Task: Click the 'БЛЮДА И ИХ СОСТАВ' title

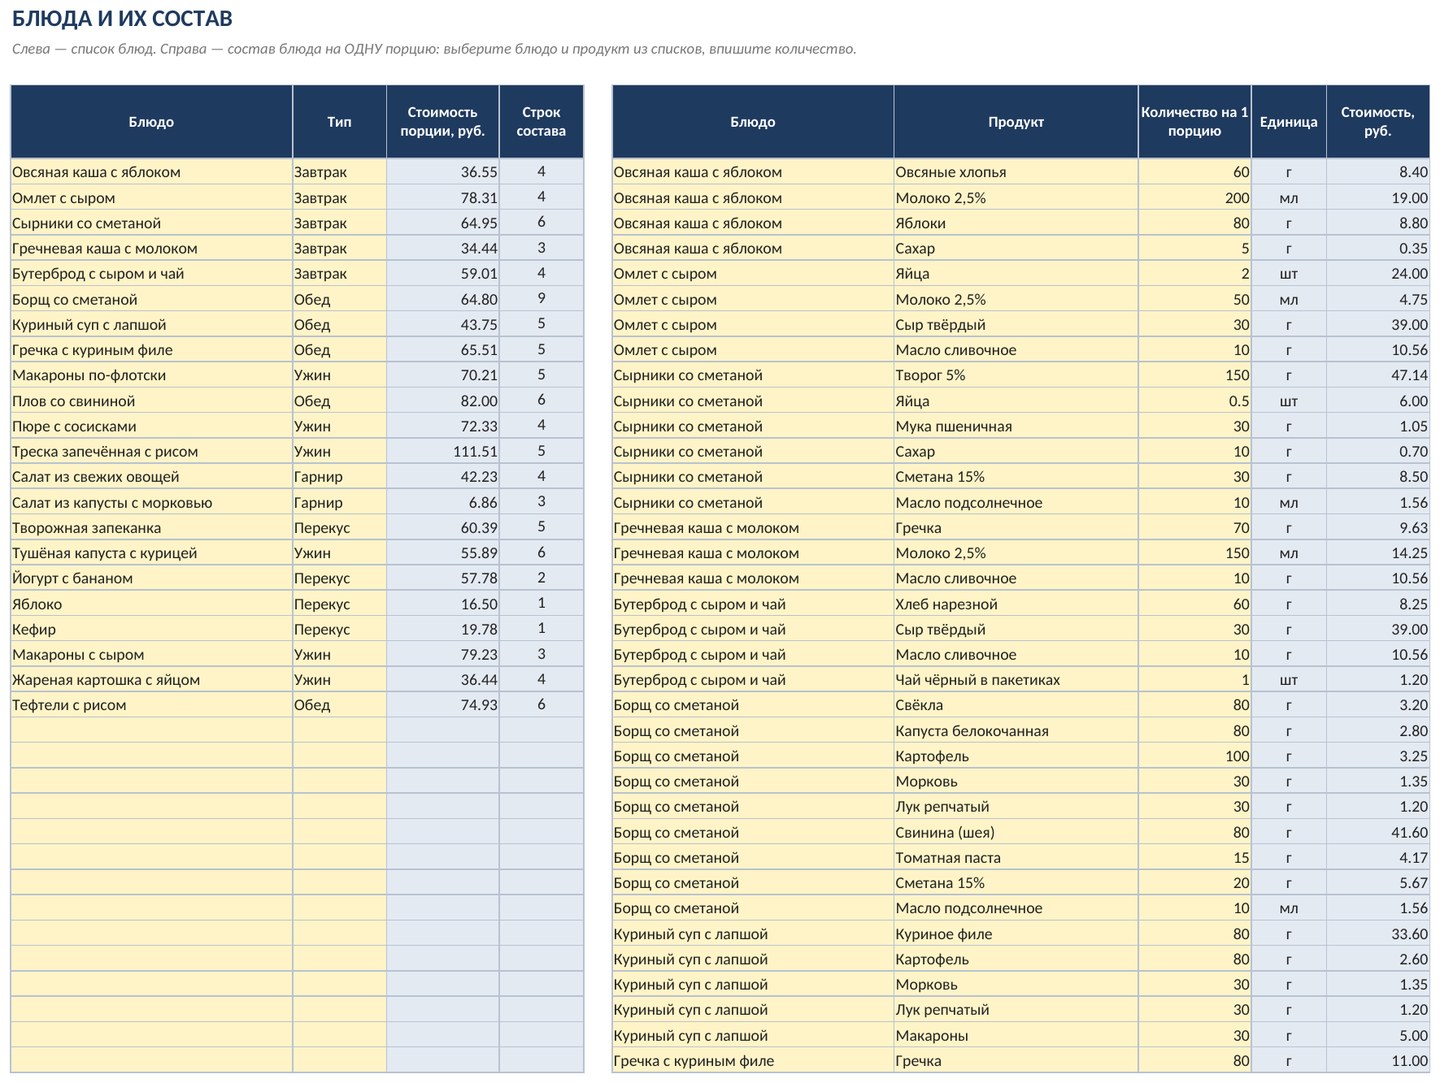Action: point(122,18)
